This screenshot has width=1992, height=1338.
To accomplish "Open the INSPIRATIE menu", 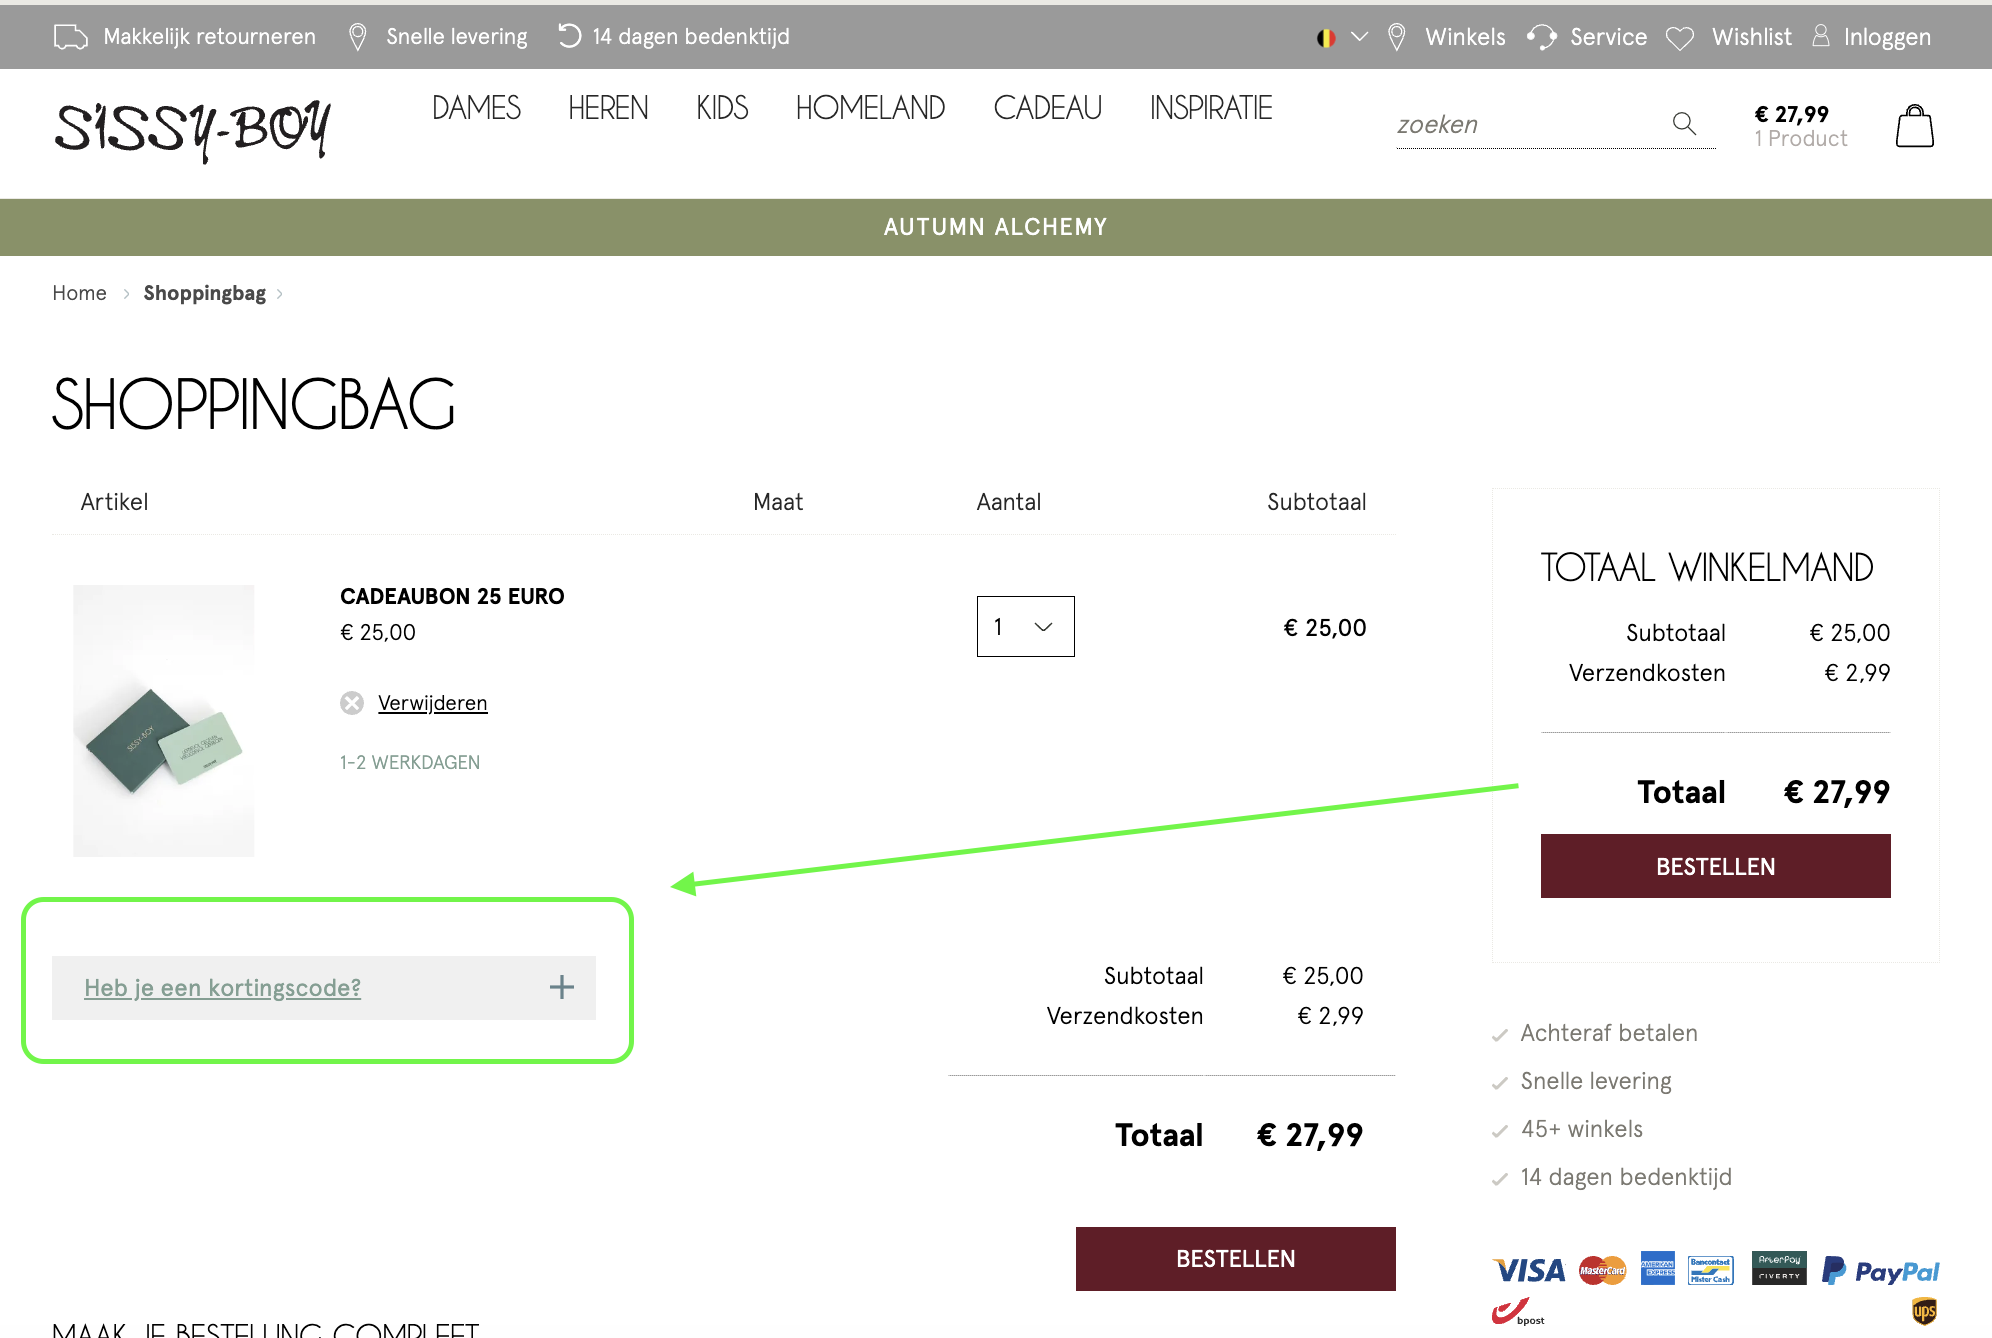I will click(x=1211, y=108).
